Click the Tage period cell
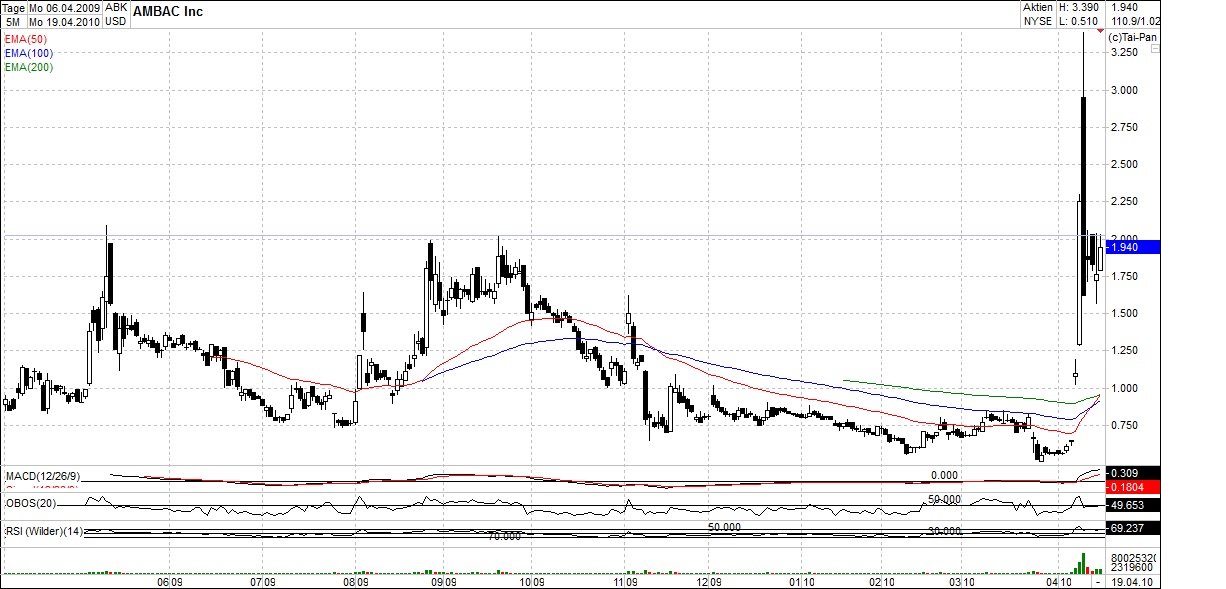 (15, 7)
